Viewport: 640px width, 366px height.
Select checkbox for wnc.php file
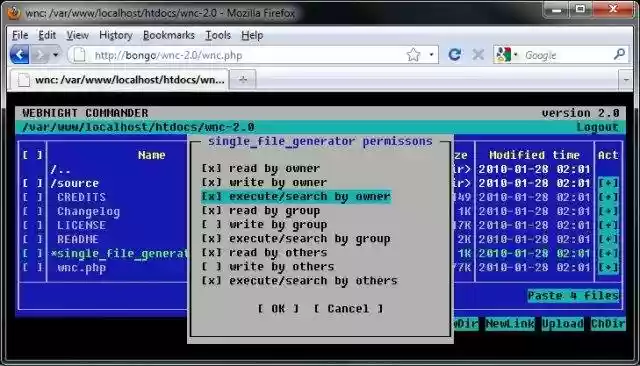pos(33,268)
